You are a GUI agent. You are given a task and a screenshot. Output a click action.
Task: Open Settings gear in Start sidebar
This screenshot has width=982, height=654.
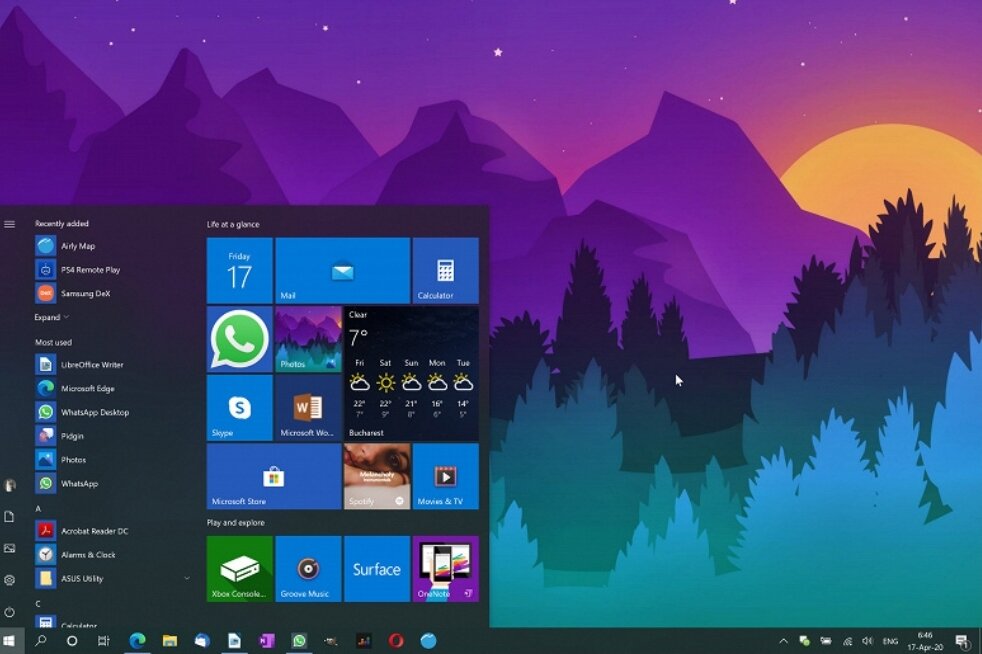click(9, 580)
